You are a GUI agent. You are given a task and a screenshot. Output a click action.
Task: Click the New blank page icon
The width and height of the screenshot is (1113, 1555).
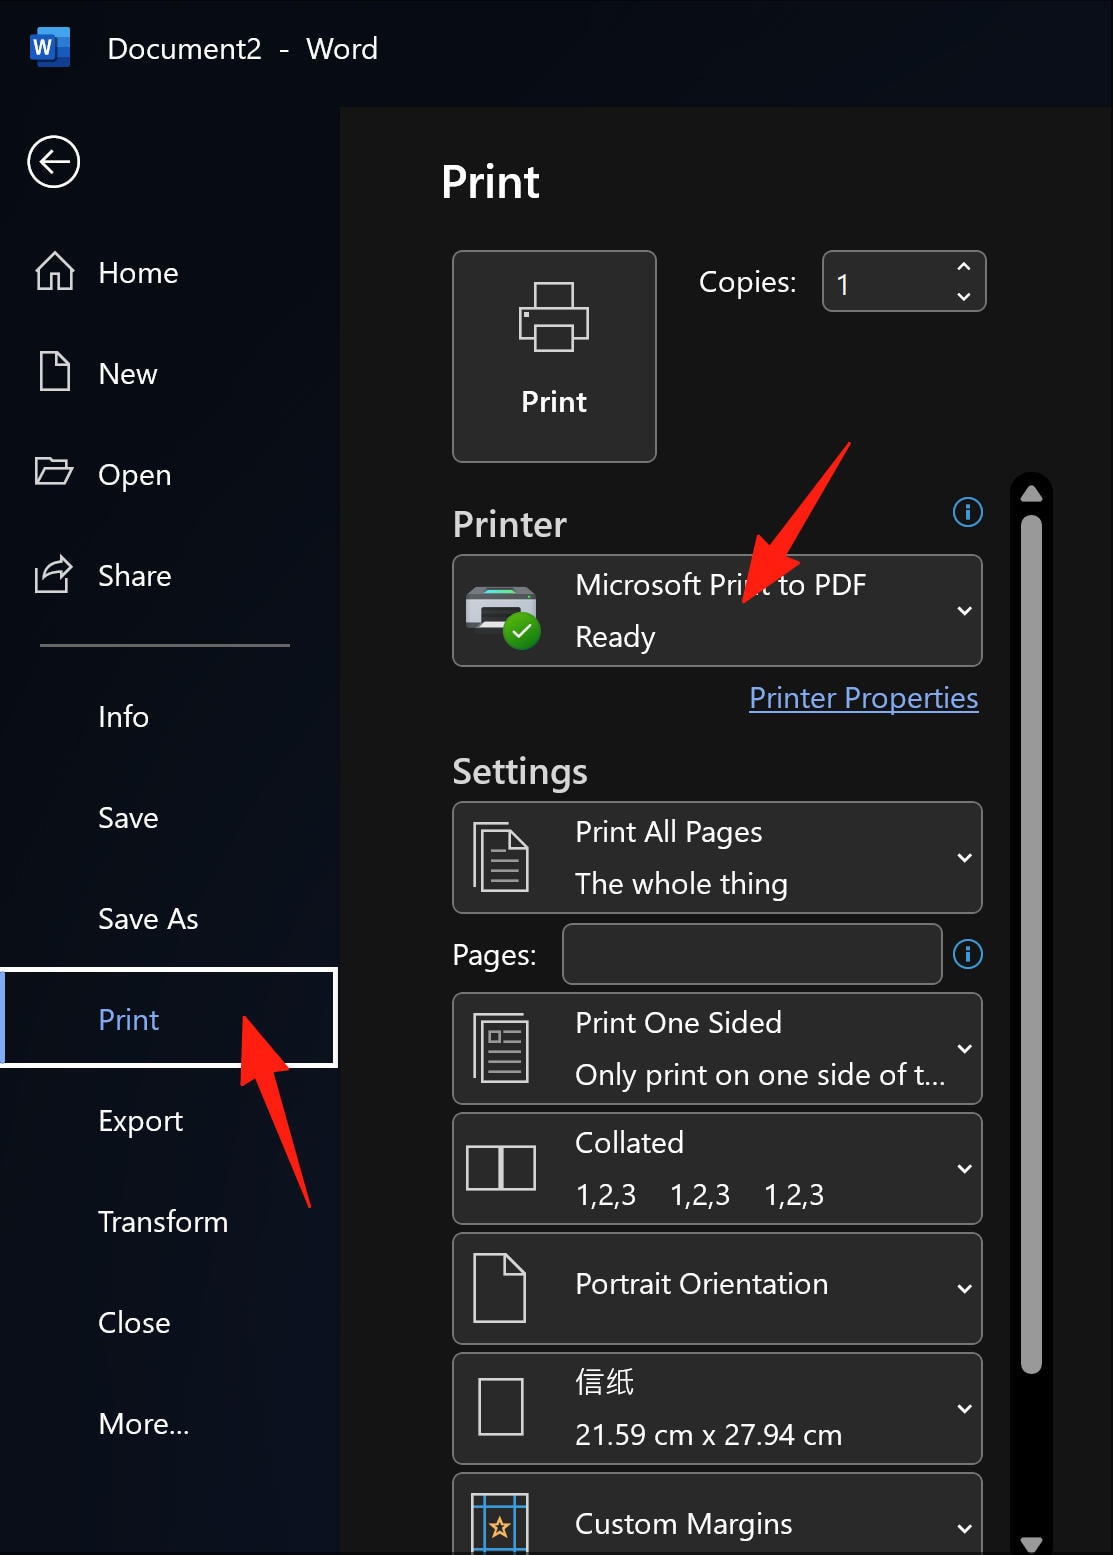(x=54, y=371)
